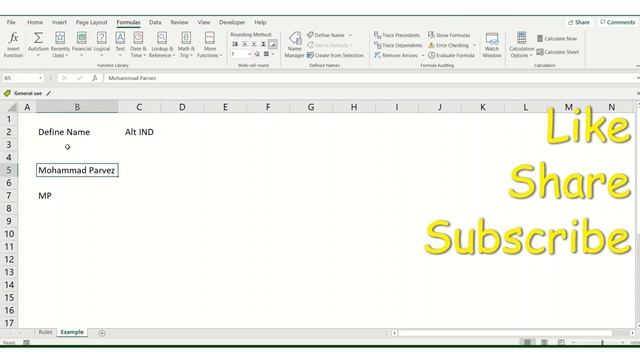Open the Insert Function dialog
The height and width of the screenshot is (360, 640).
tap(13, 45)
